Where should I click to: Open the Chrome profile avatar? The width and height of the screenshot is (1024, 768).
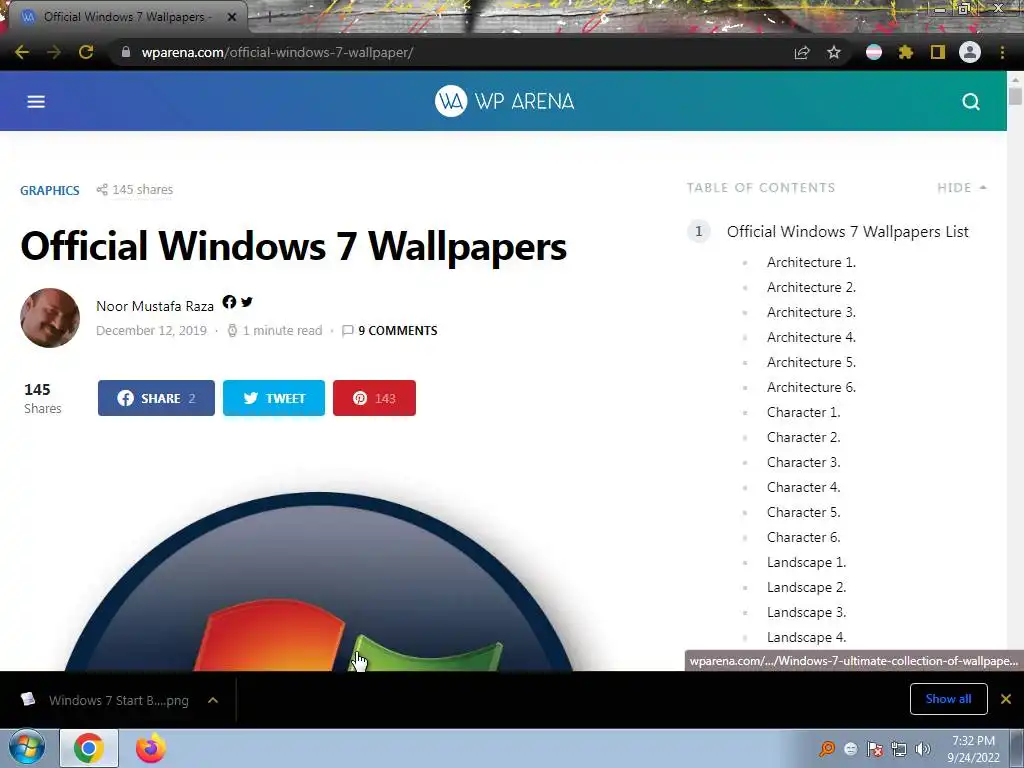(x=970, y=52)
